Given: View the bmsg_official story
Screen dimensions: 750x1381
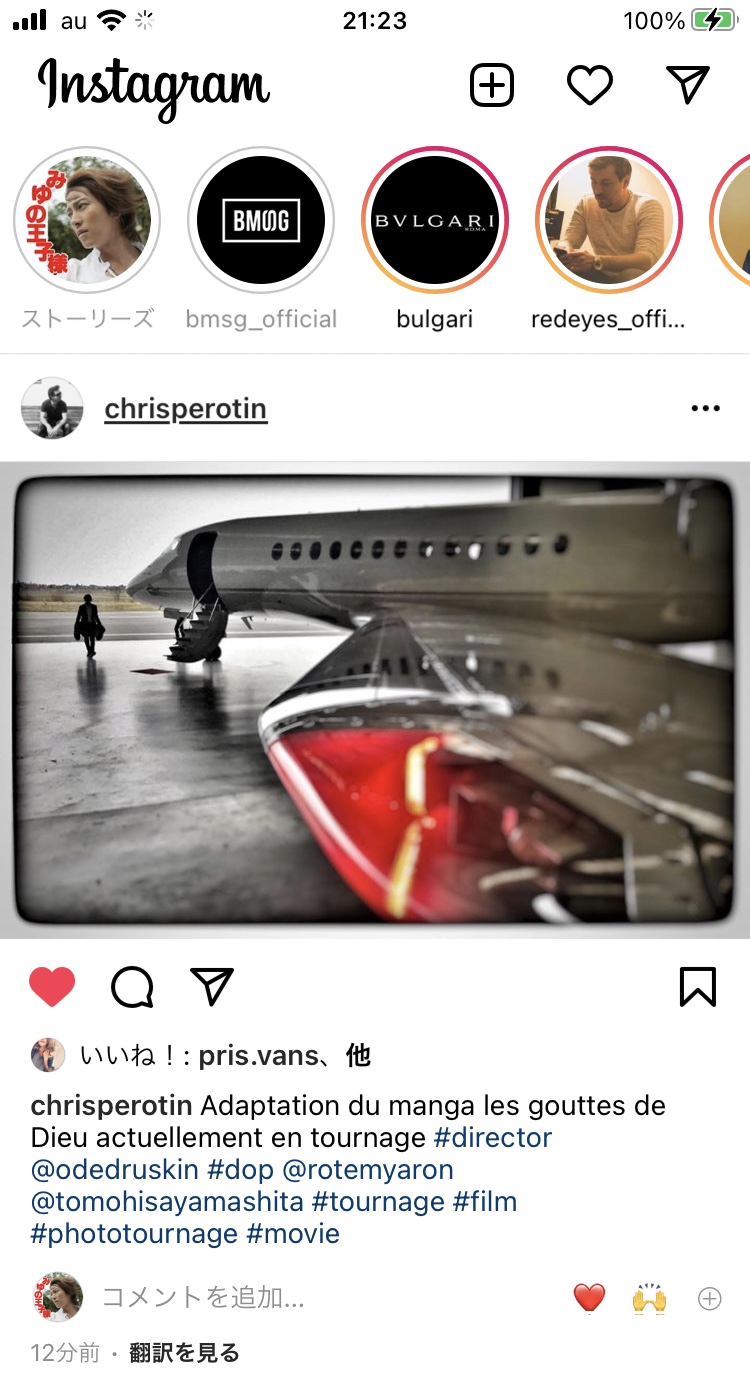Looking at the screenshot, I should click(x=261, y=220).
